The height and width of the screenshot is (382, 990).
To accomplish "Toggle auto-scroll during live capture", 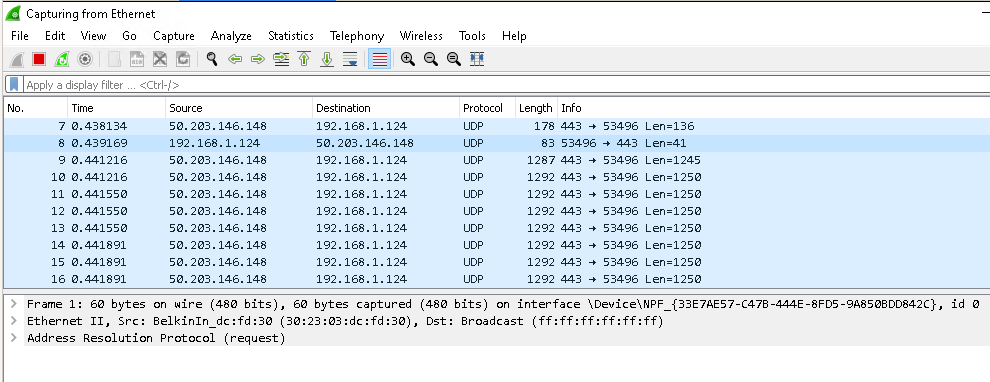I will tap(350, 59).
